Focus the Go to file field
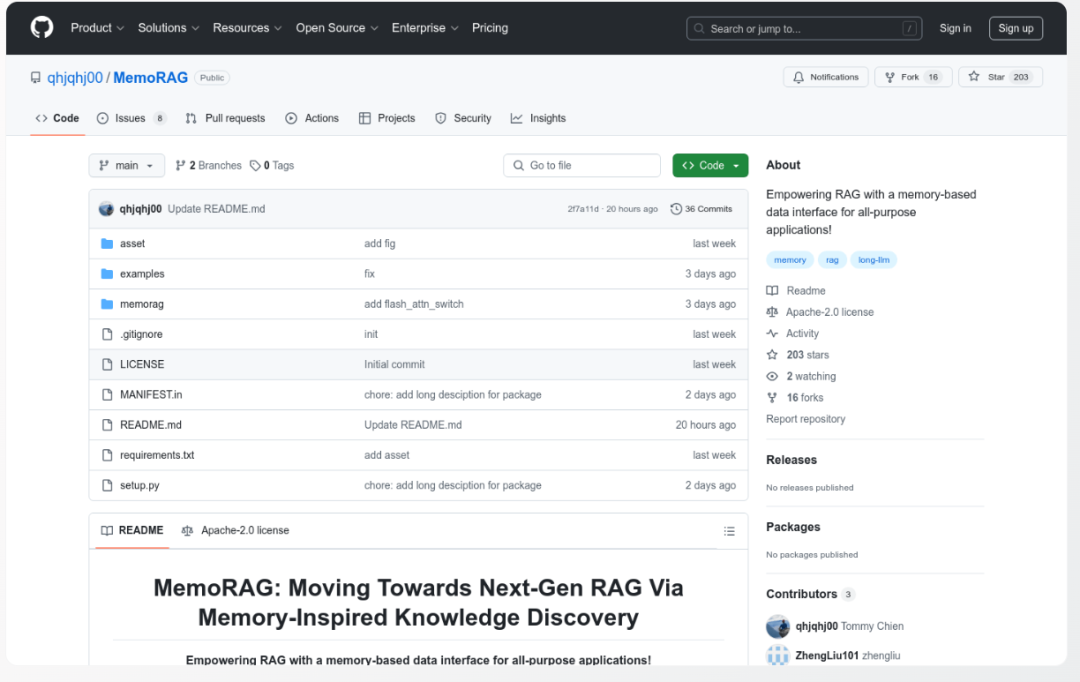This screenshot has width=1080, height=682. [x=582, y=165]
